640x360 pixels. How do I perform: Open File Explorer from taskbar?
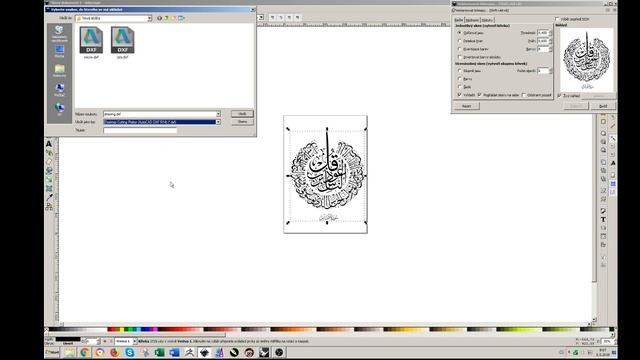tap(70, 352)
